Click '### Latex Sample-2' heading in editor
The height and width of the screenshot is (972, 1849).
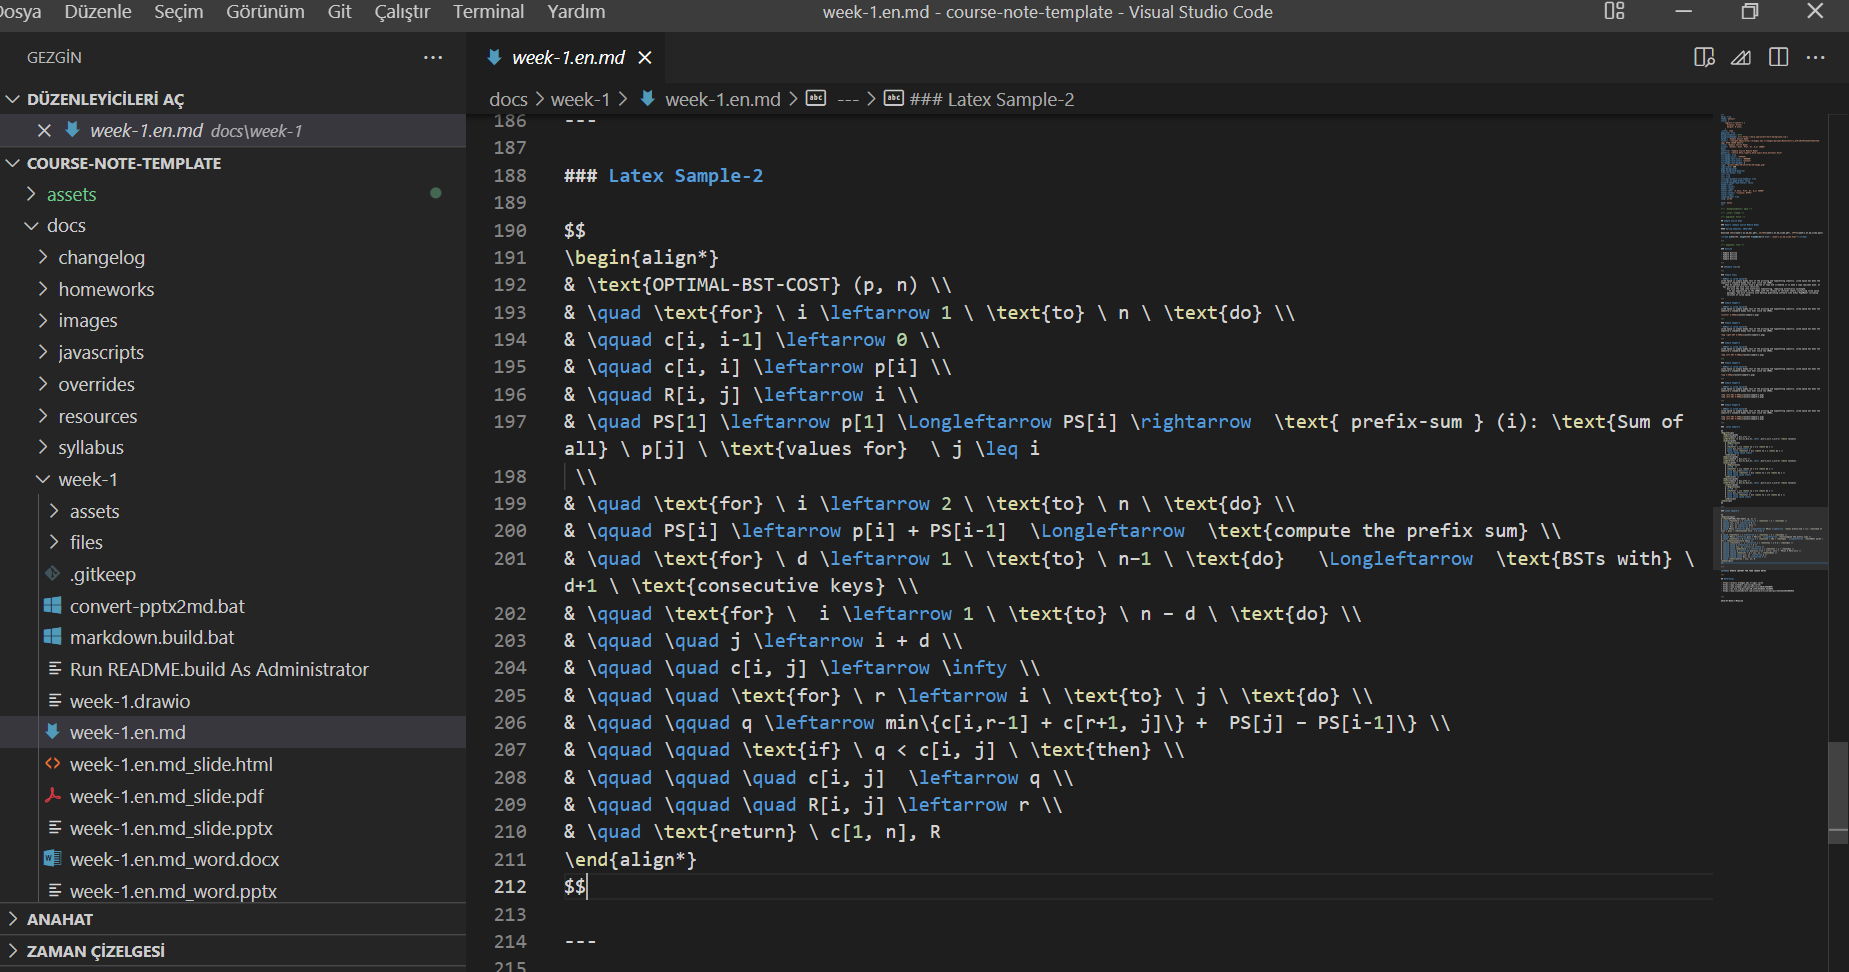tap(663, 175)
